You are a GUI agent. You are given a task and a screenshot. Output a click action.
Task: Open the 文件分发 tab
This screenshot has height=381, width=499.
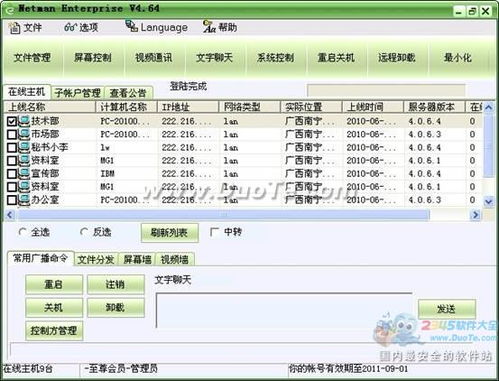[96, 259]
